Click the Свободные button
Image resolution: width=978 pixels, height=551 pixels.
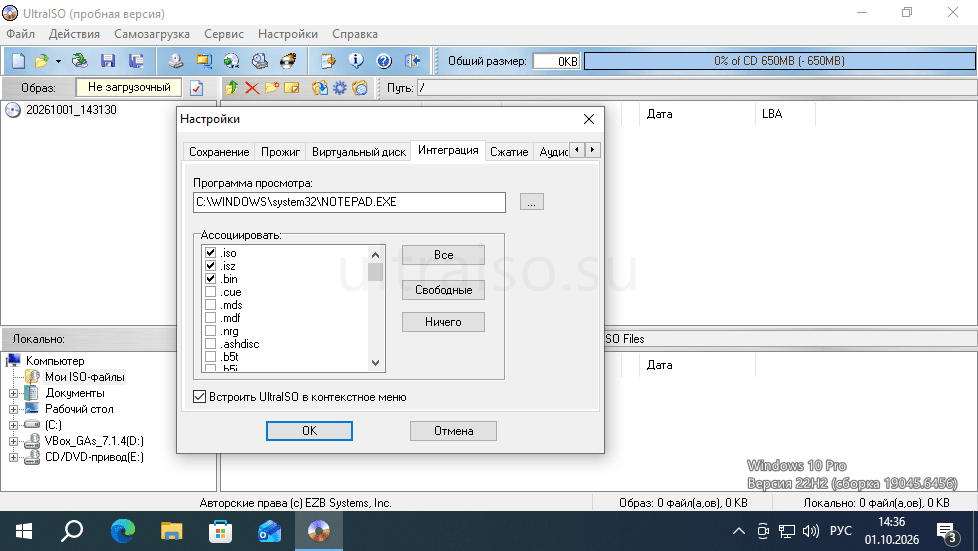[443, 290]
